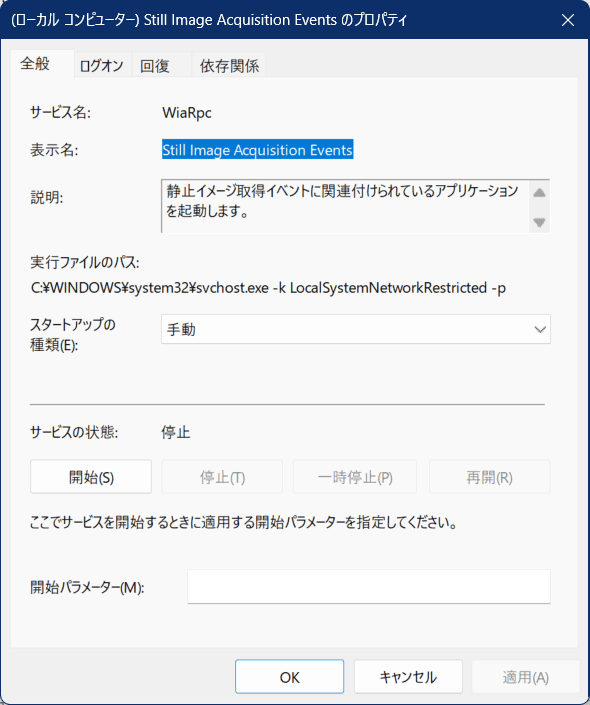Screen dimensions: 590x705
Task: Click the 停止 service status value
Action: 176,432
